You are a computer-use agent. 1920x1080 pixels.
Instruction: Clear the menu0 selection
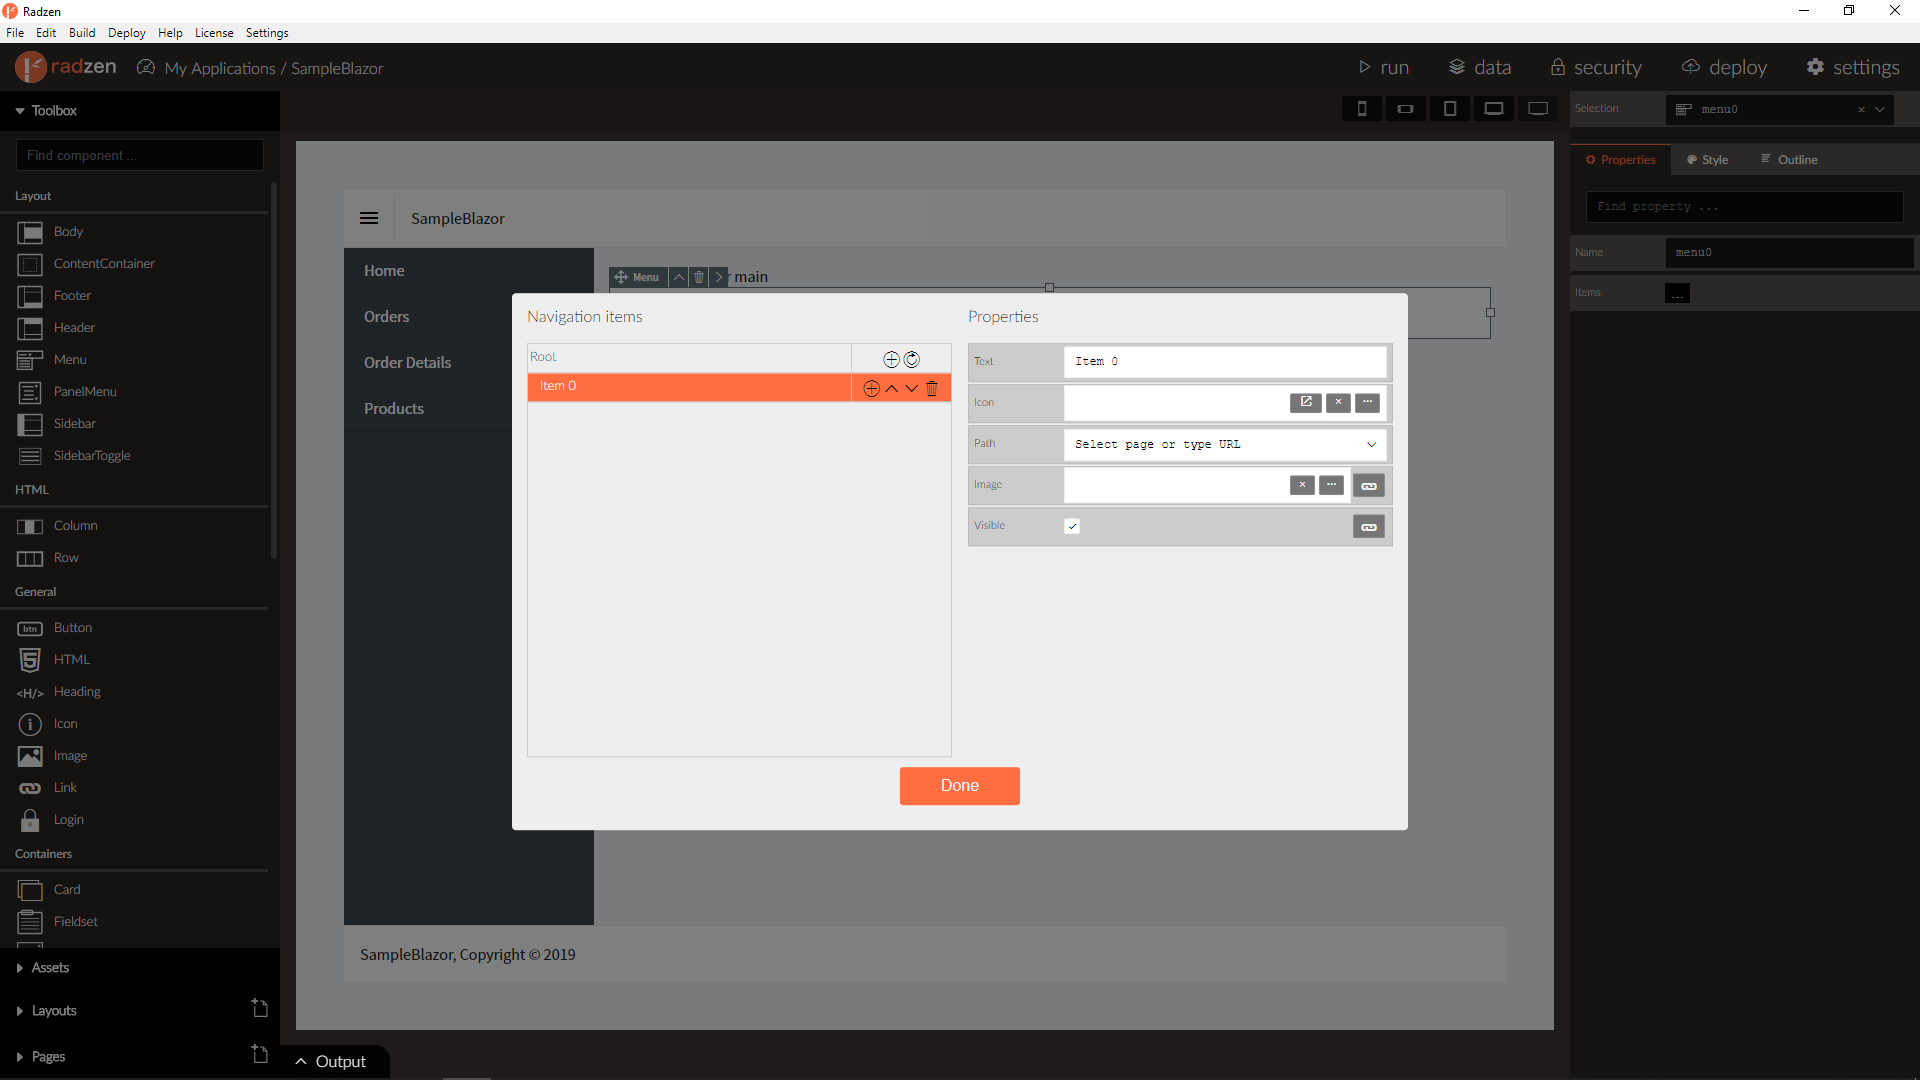point(1861,110)
